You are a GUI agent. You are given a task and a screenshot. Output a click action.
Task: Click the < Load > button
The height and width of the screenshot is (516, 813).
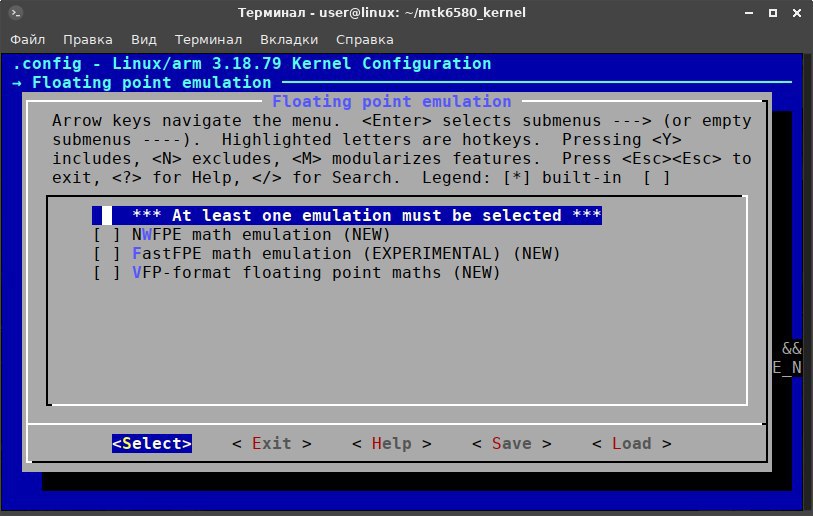click(631, 443)
